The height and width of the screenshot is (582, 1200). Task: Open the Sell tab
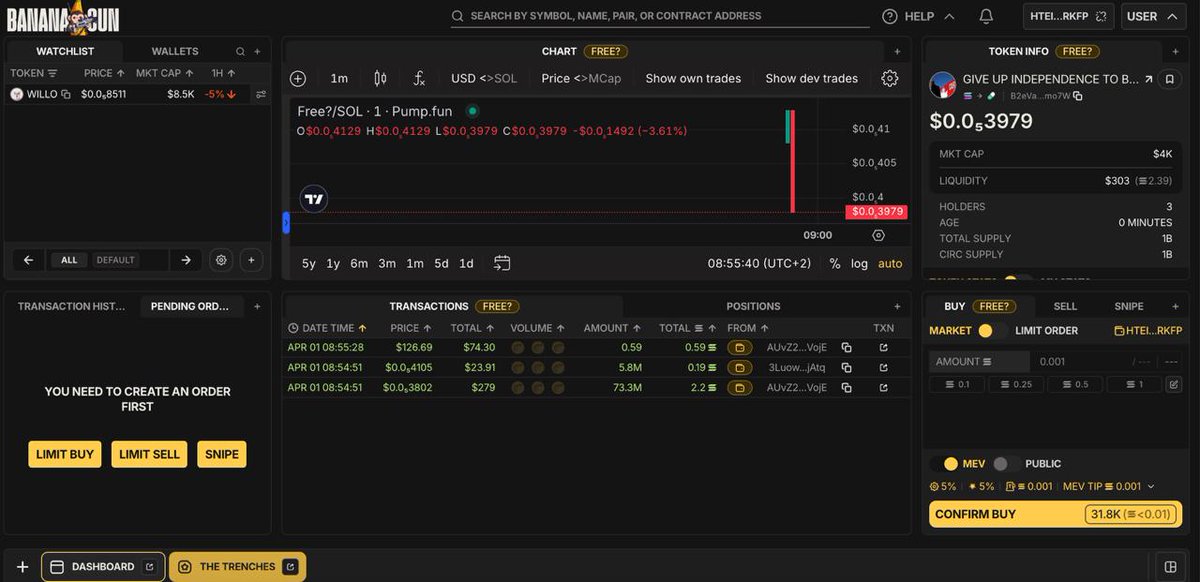coord(1065,306)
